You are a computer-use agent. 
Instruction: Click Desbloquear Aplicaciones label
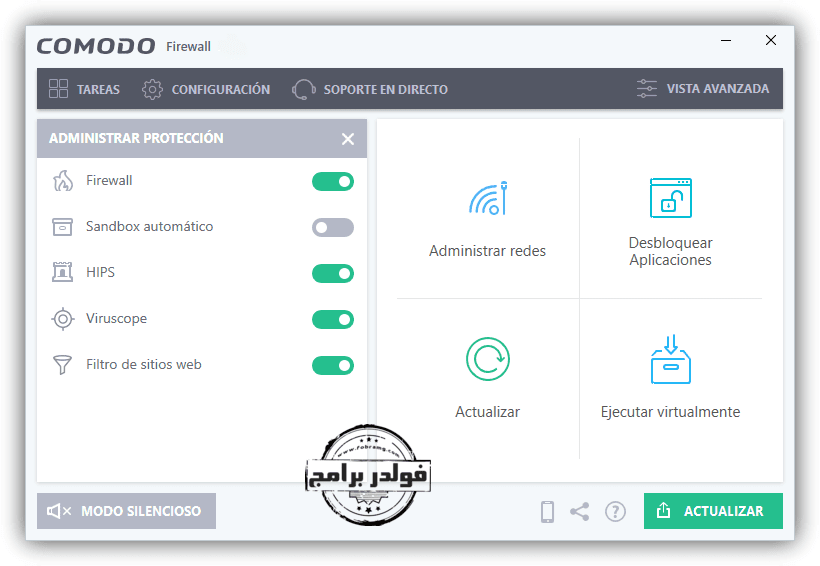(670, 252)
